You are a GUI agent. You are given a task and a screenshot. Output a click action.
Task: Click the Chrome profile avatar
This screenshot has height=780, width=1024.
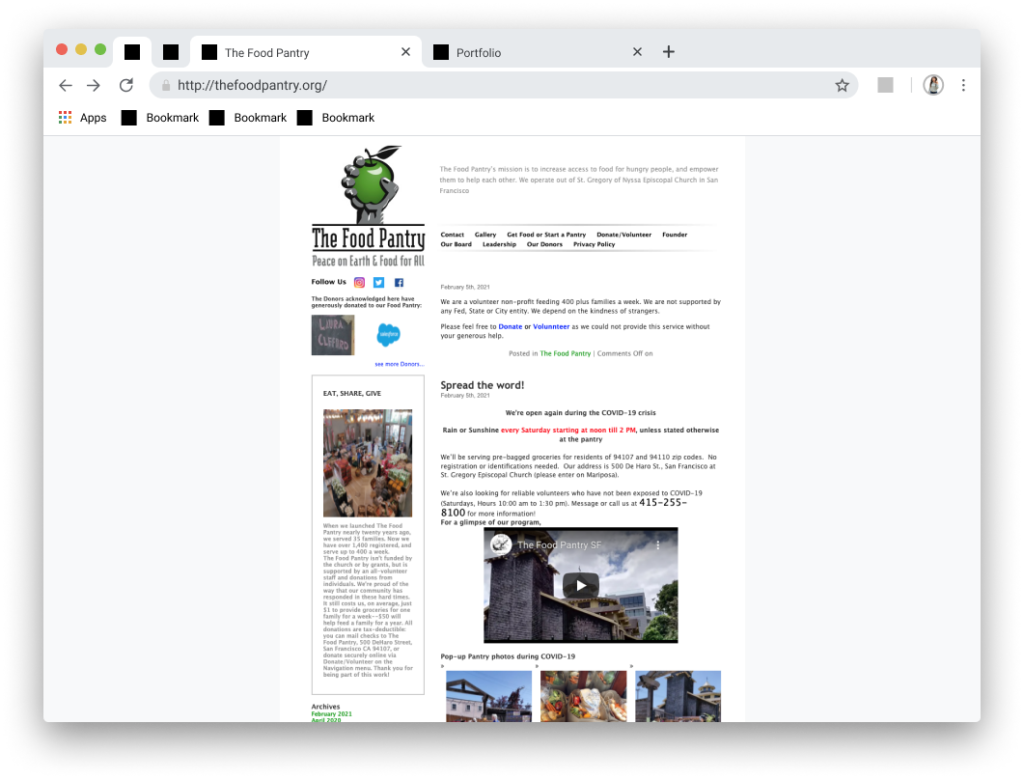click(x=933, y=86)
